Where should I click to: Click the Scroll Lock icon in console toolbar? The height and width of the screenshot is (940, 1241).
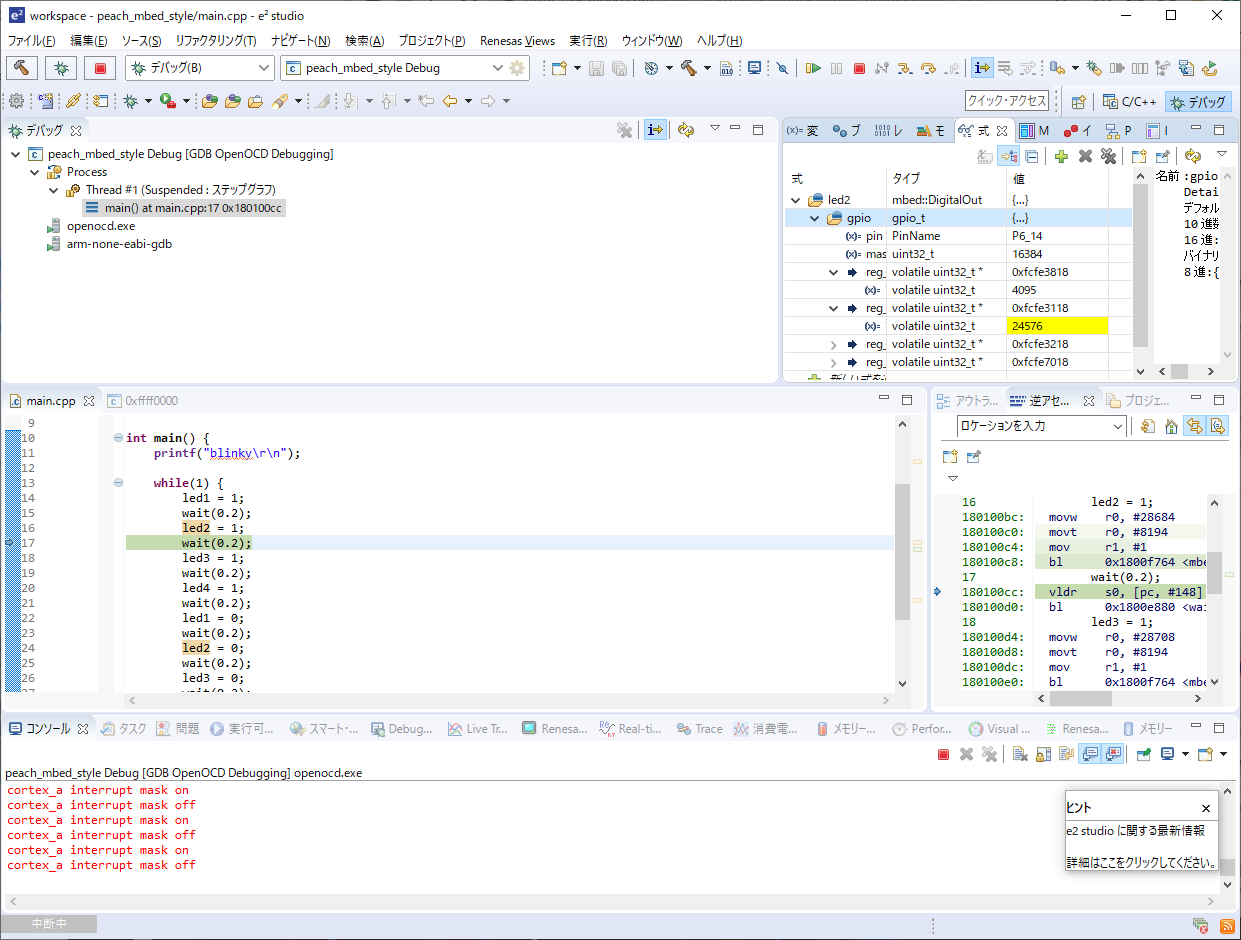(1042, 754)
